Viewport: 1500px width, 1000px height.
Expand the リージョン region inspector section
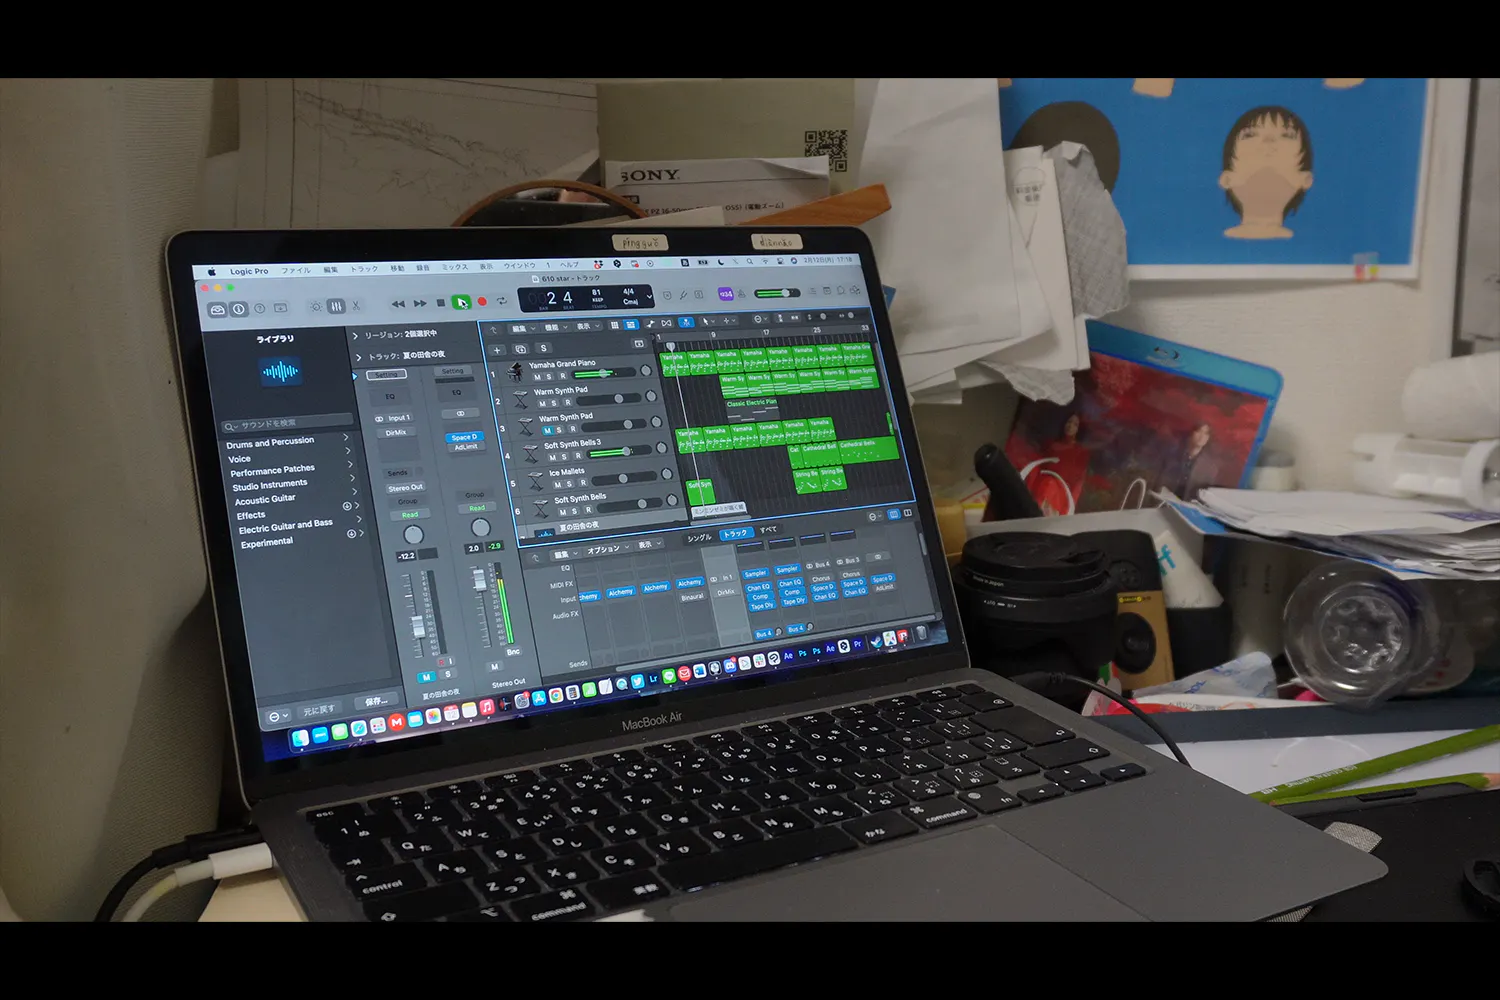tap(355, 336)
